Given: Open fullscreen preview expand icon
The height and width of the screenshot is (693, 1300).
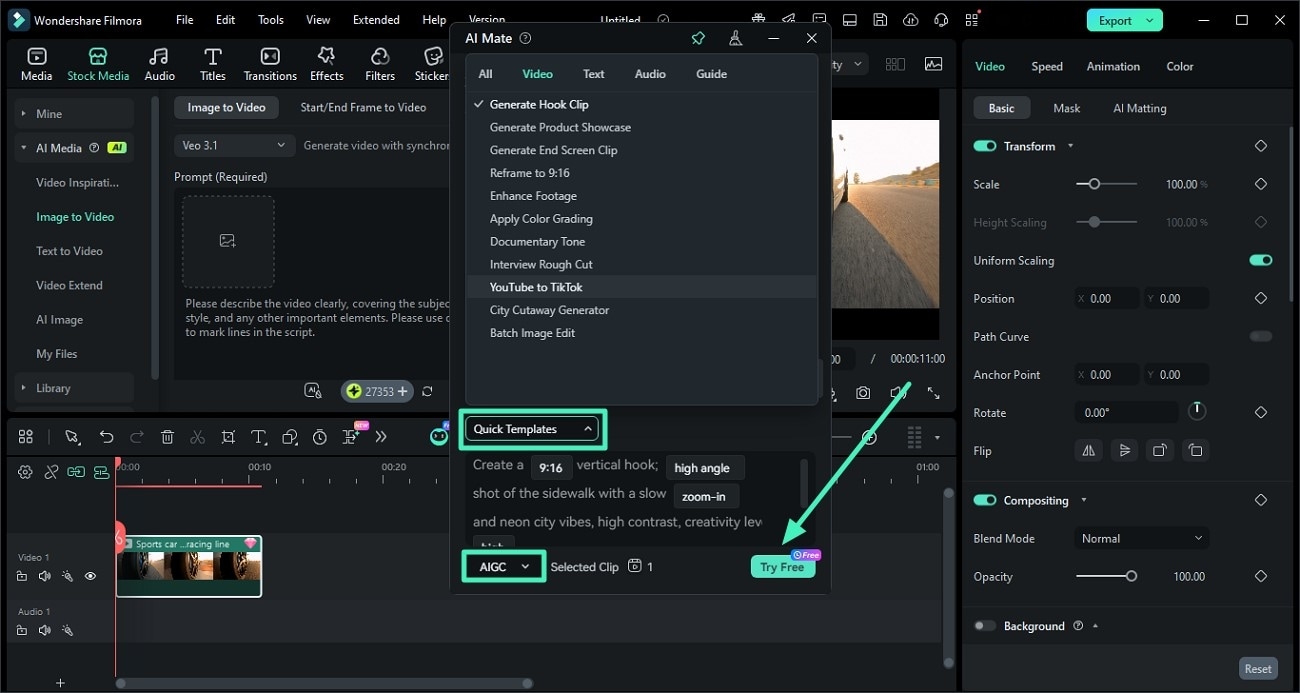Looking at the screenshot, I should (x=933, y=394).
